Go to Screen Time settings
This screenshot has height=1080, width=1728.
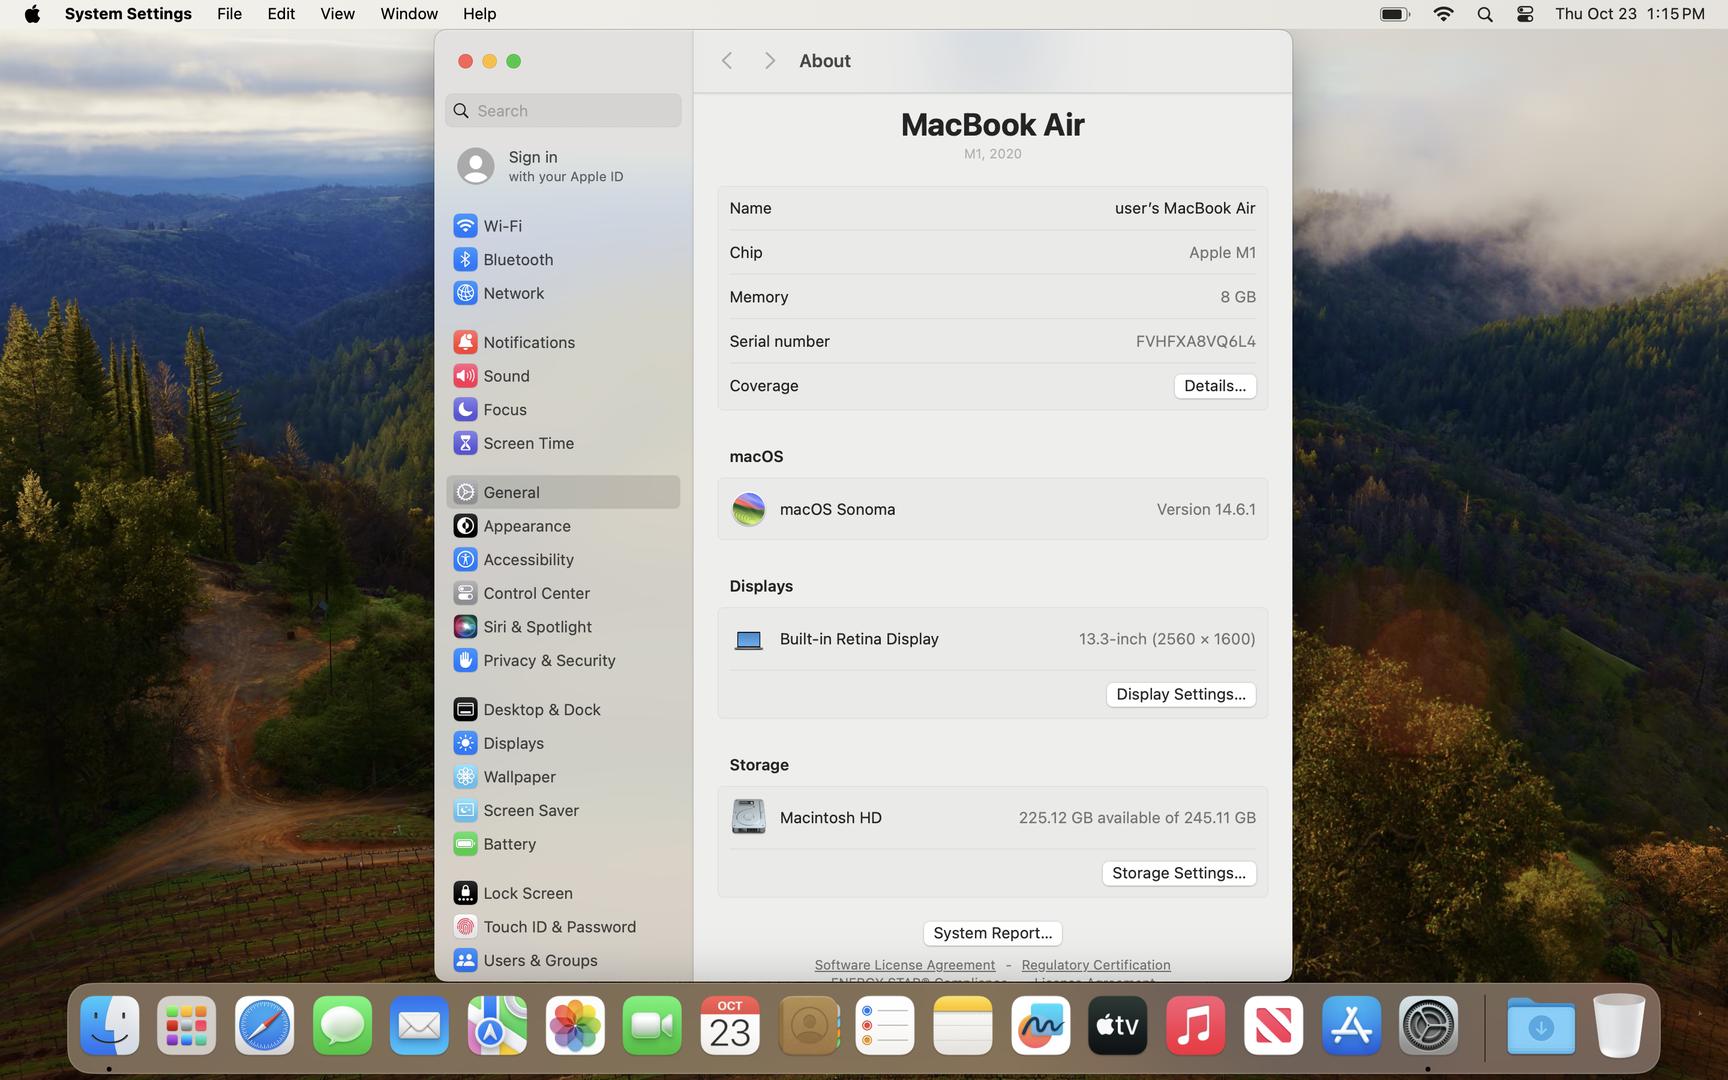pos(527,443)
